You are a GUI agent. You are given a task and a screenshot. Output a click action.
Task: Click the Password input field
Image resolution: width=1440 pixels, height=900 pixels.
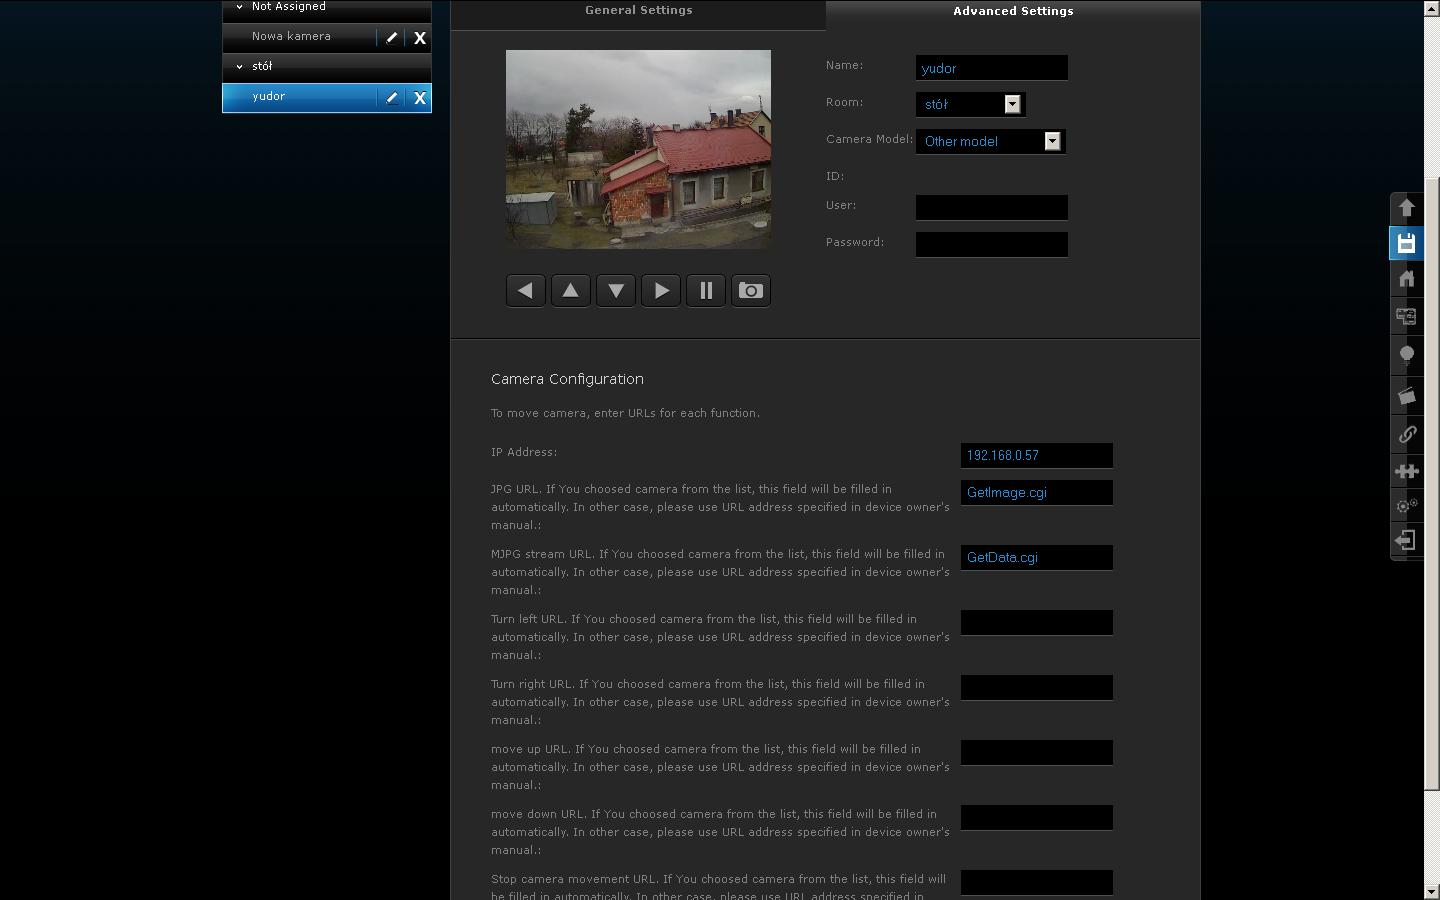pyautogui.click(x=991, y=244)
